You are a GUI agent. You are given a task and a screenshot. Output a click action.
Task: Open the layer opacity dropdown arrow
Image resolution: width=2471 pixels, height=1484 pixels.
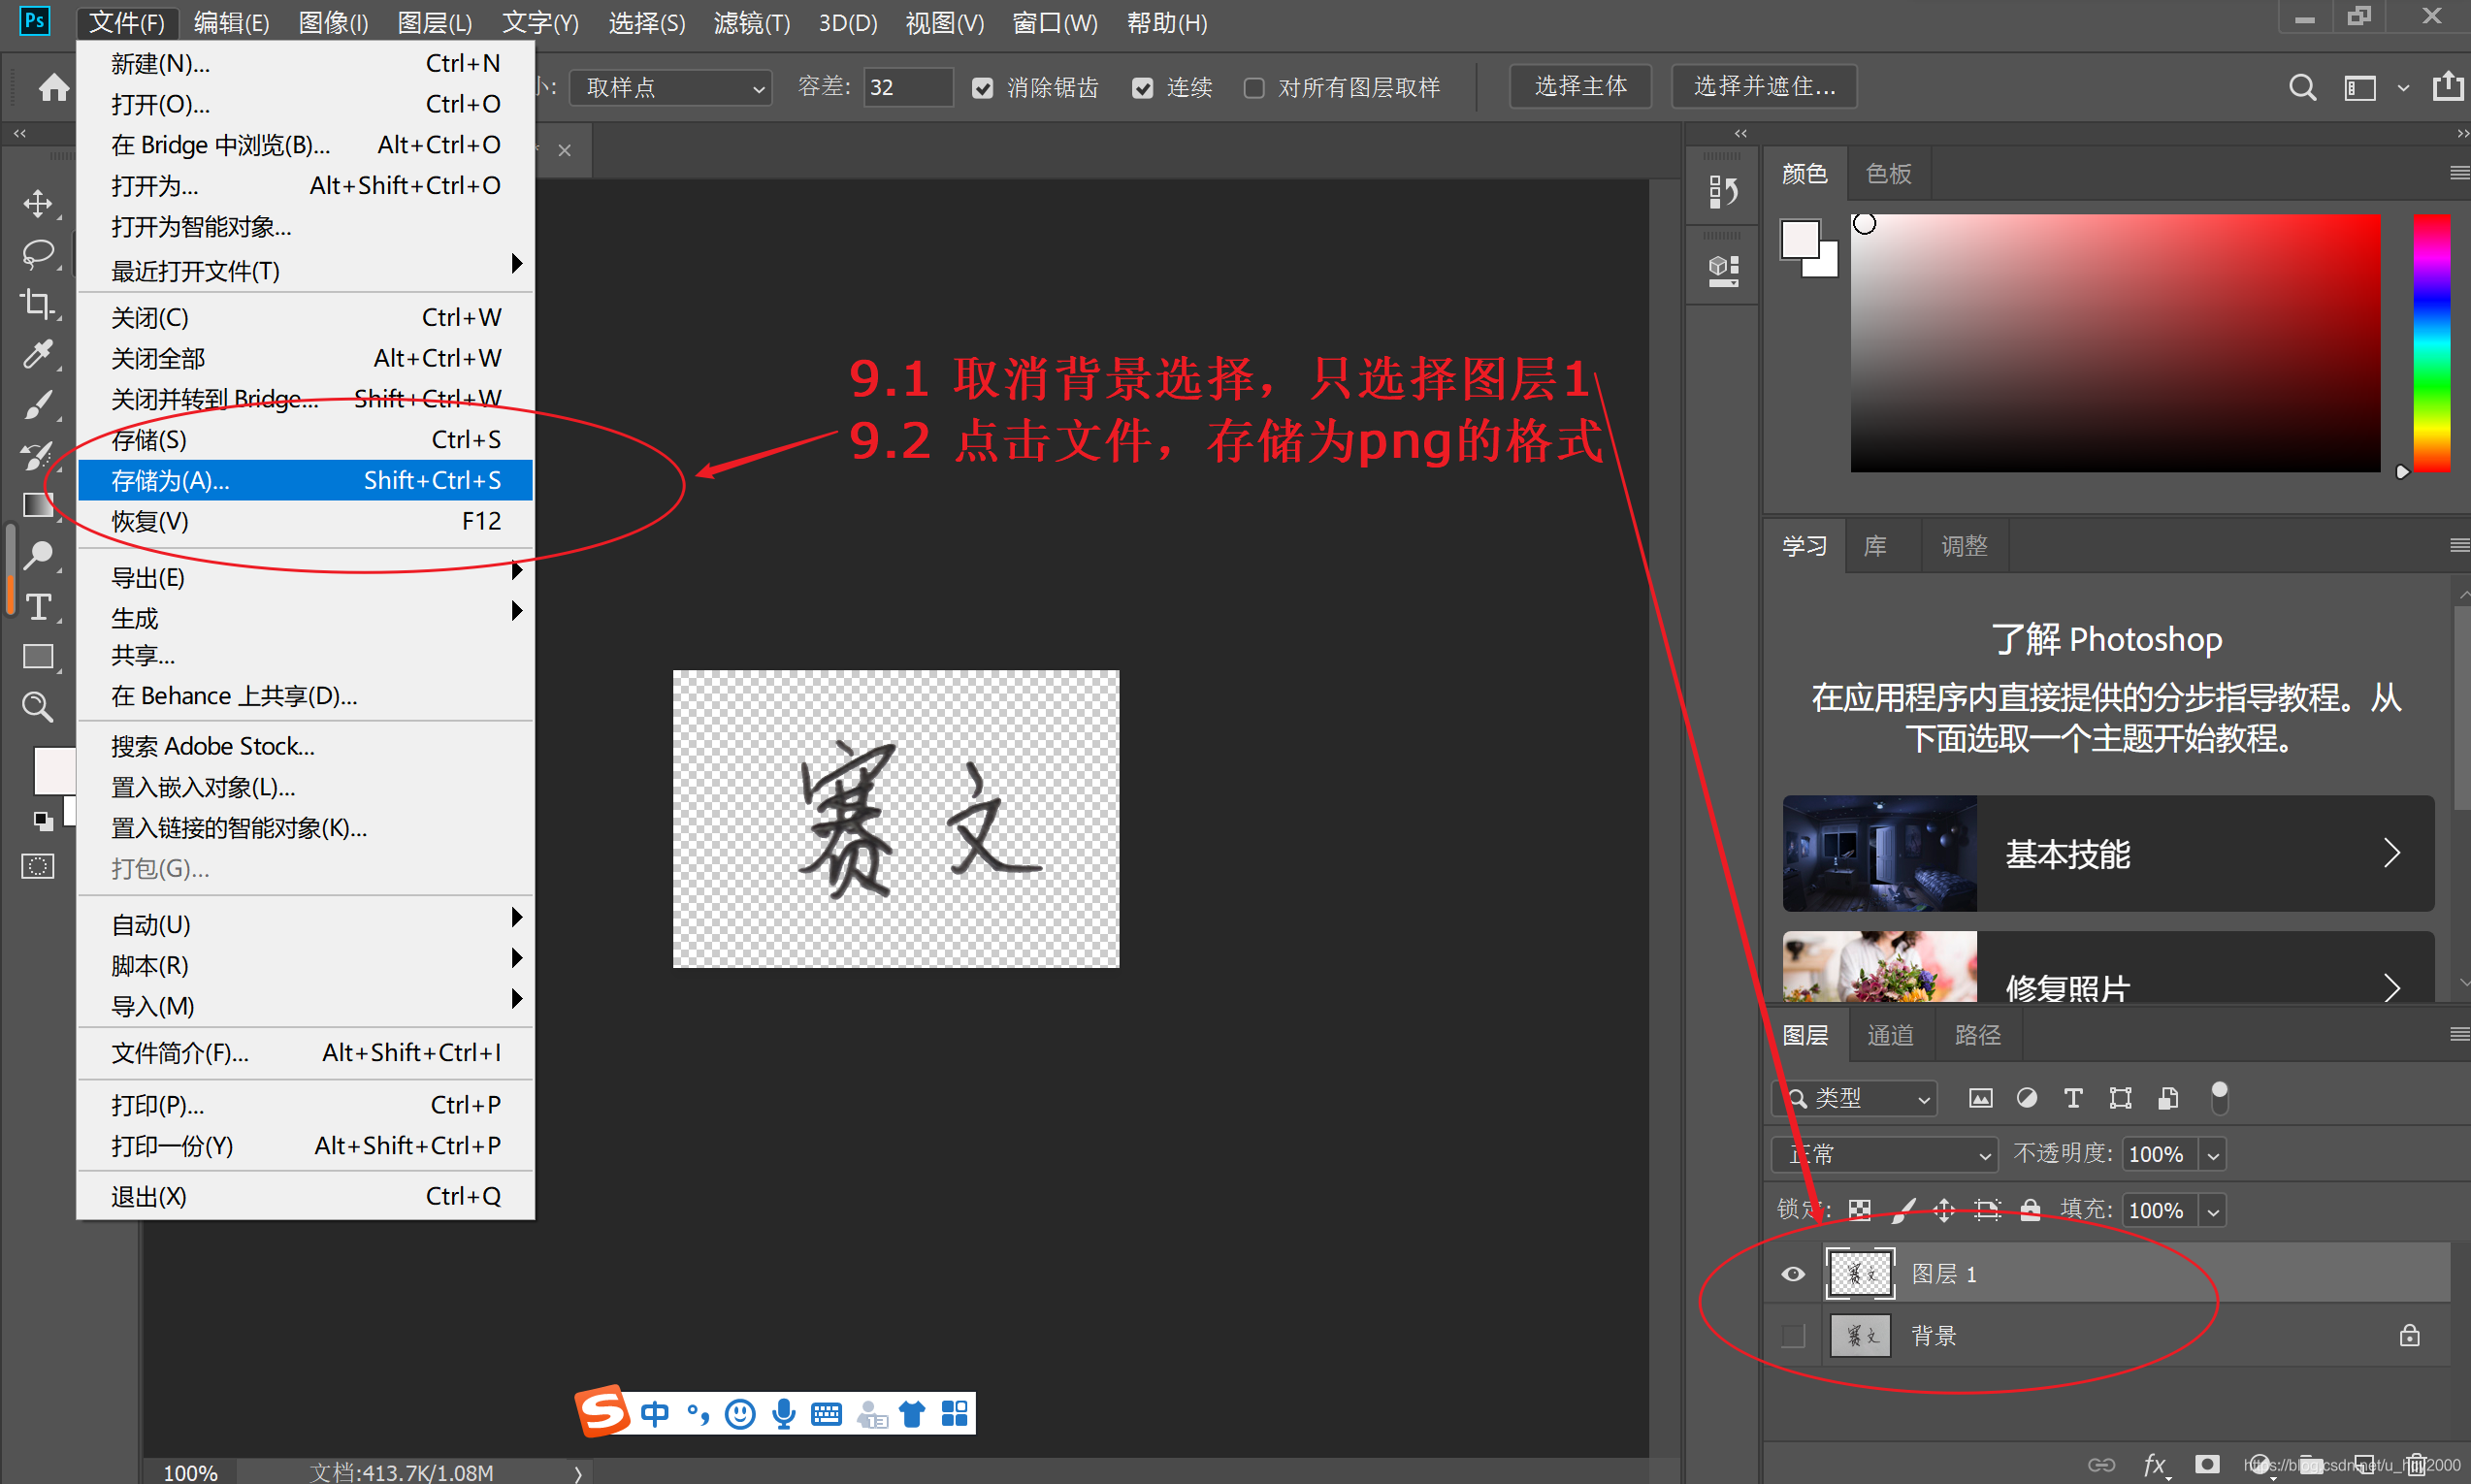pos(2213,1156)
